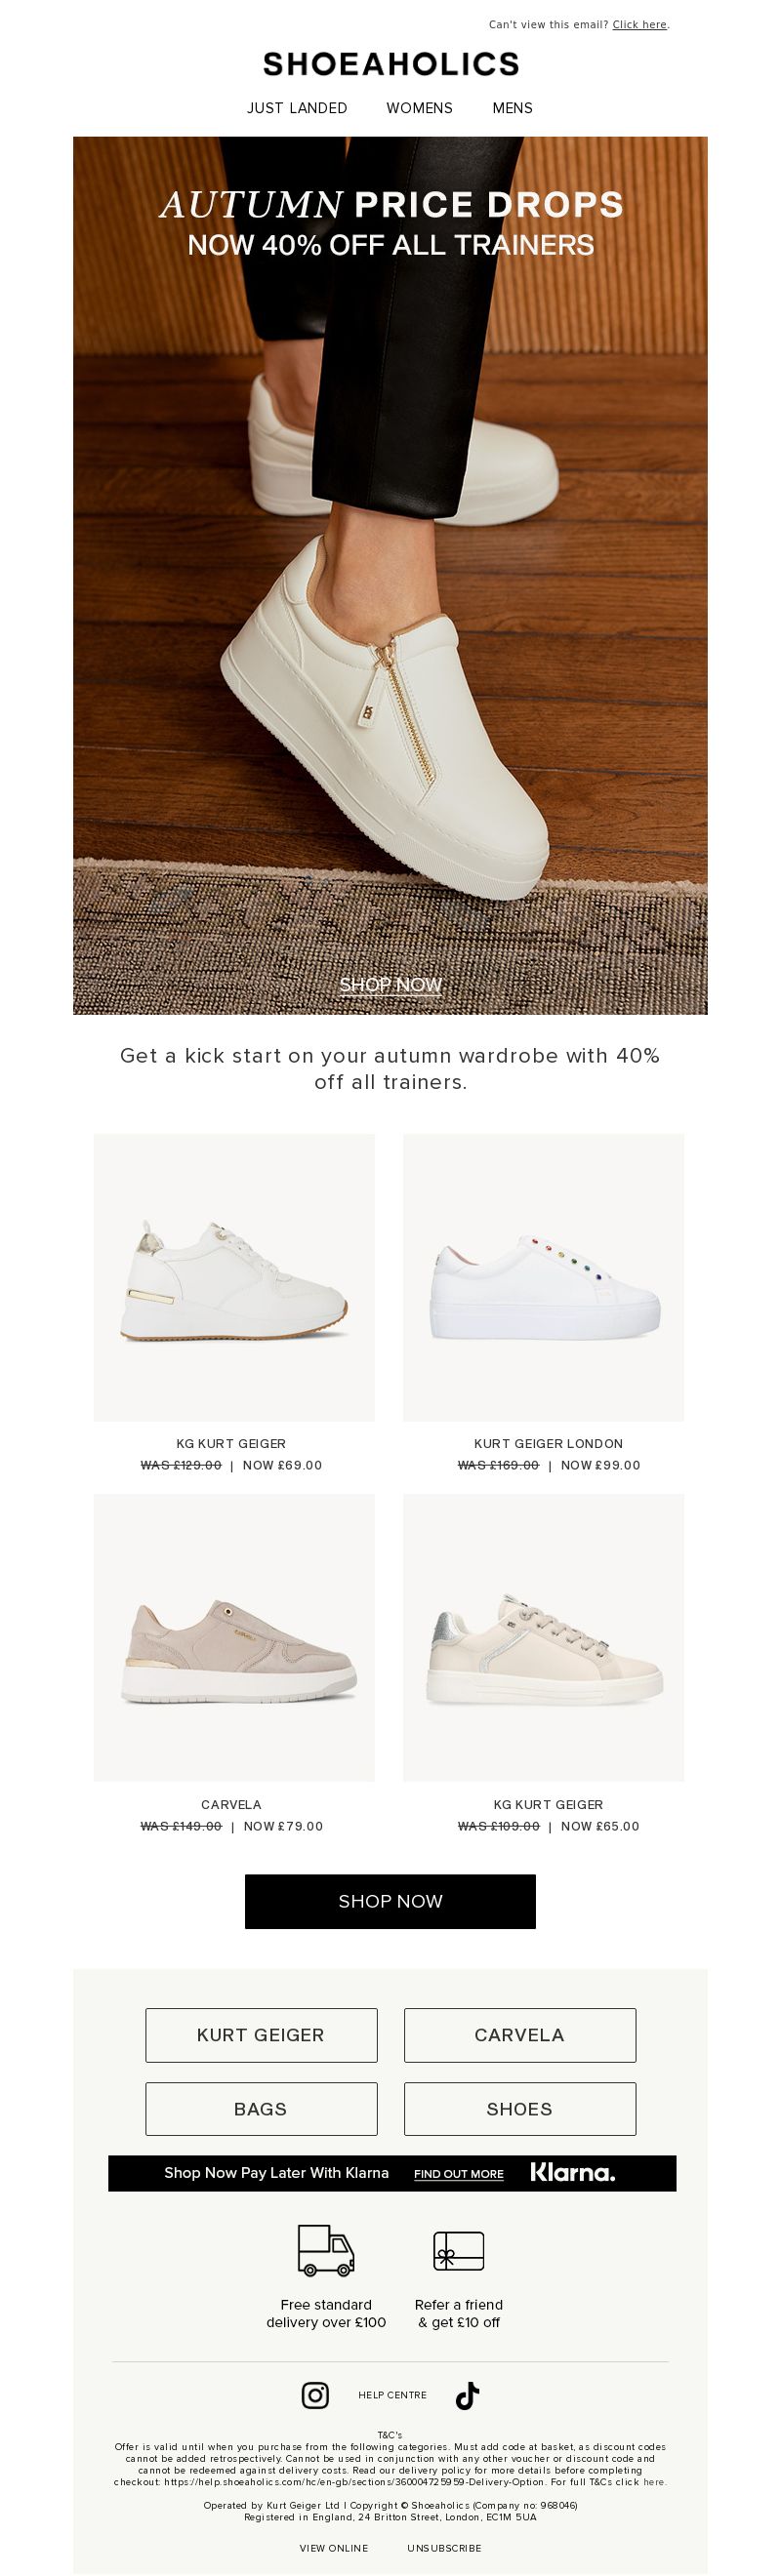Screen dimensions: 781x2576
Task: Open the Shoes category button
Action: coord(520,2108)
